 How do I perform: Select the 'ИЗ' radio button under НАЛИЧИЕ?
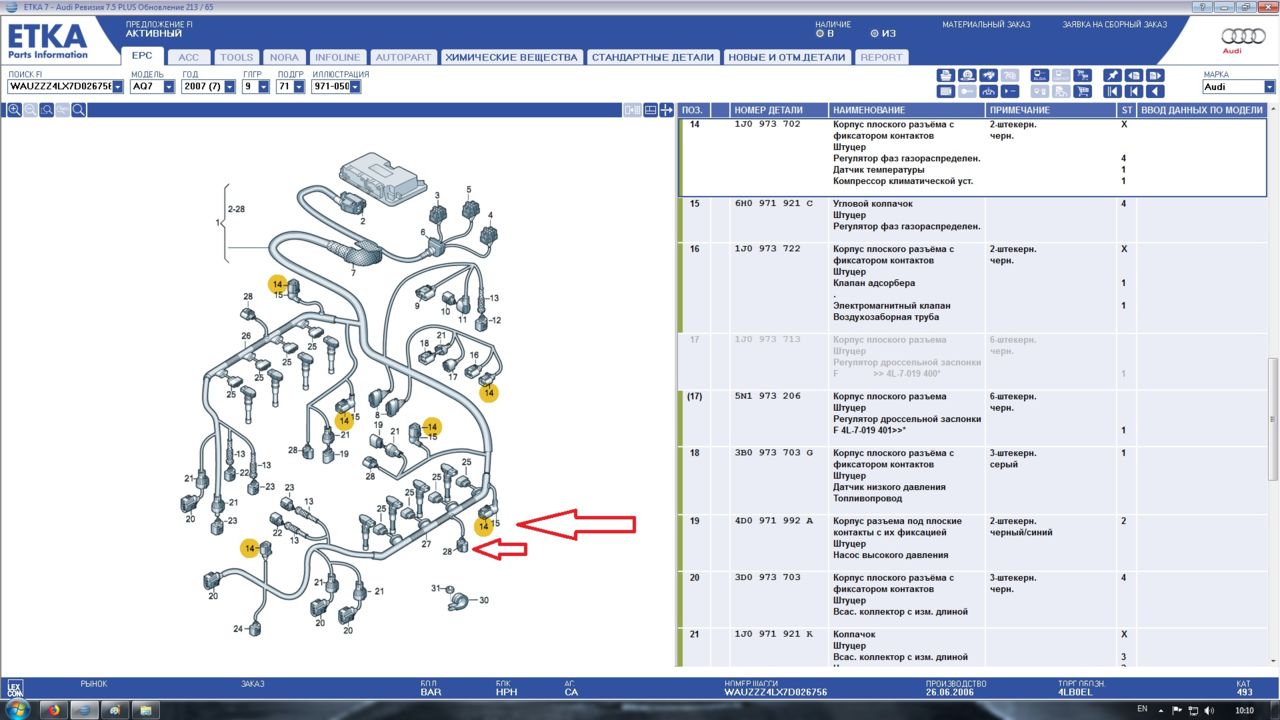click(875, 33)
